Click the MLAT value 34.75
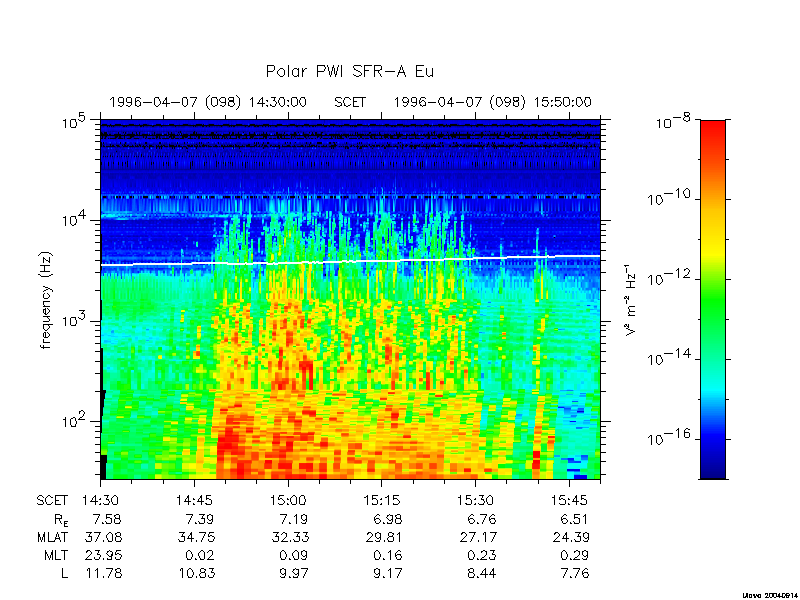The image size is (800, 600). pyautogui.click(x=196, y=537)
